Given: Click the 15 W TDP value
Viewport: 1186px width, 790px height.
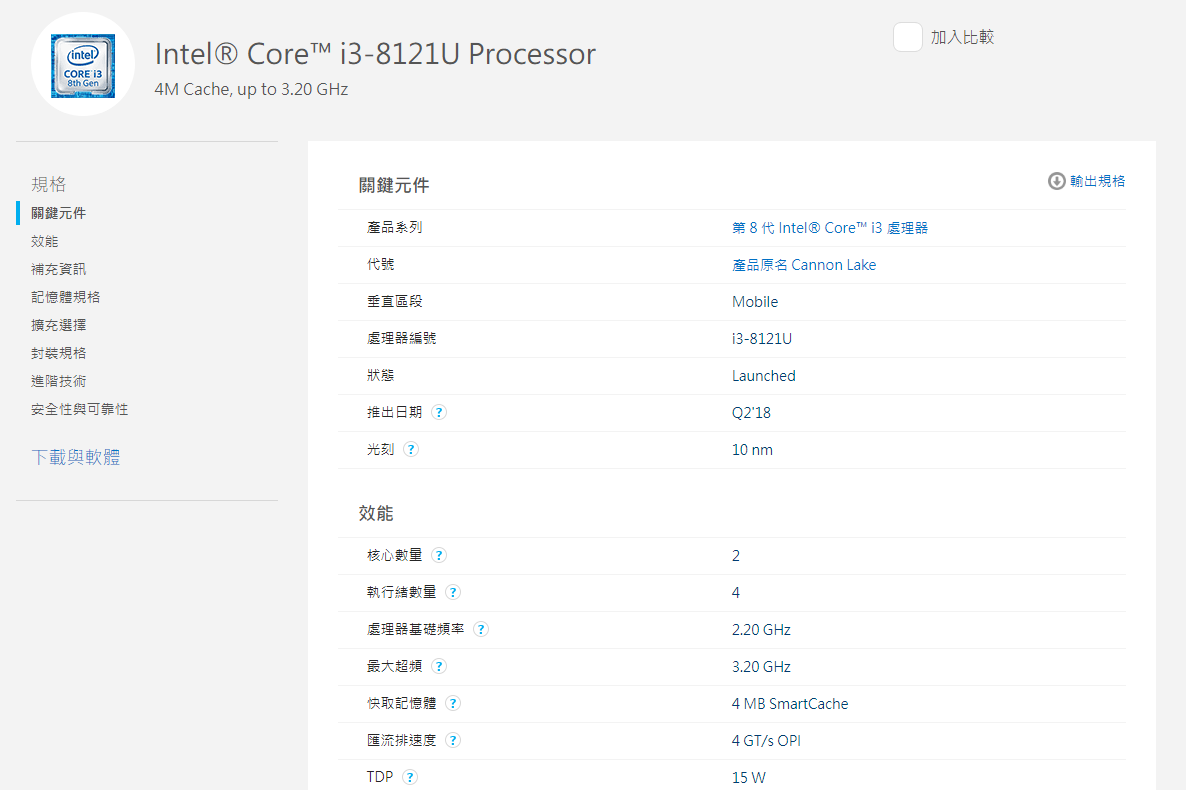Looking at the screenshot, I should tap(749, 778).
